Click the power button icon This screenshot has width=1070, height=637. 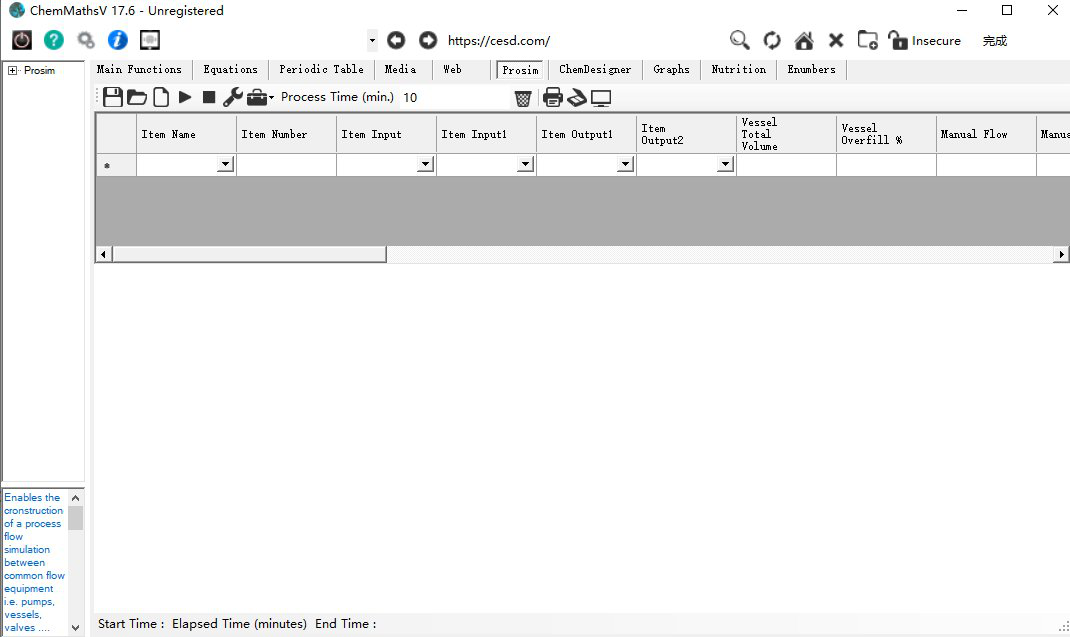coord(22,40)
